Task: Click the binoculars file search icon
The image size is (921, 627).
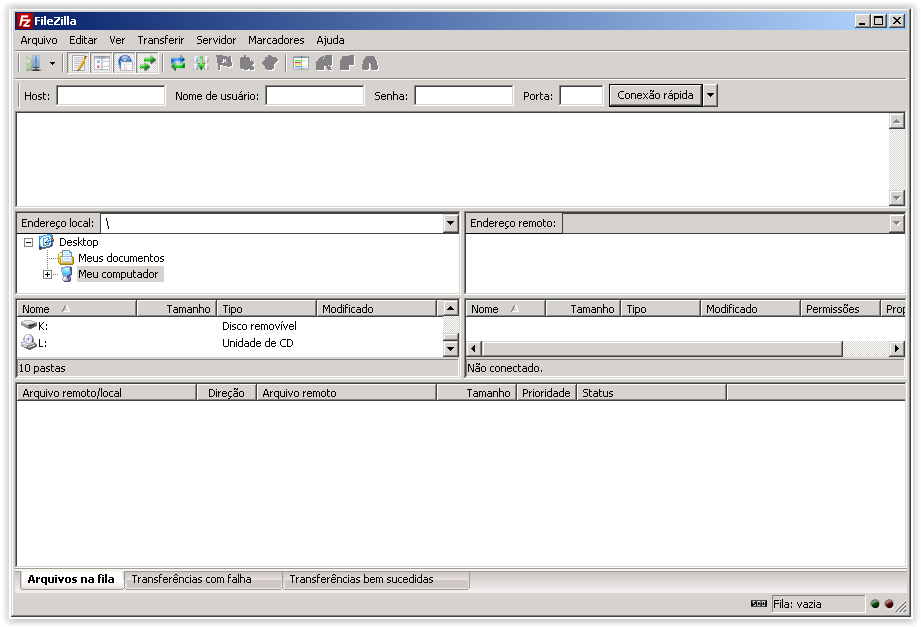Action: coord(369,63)
